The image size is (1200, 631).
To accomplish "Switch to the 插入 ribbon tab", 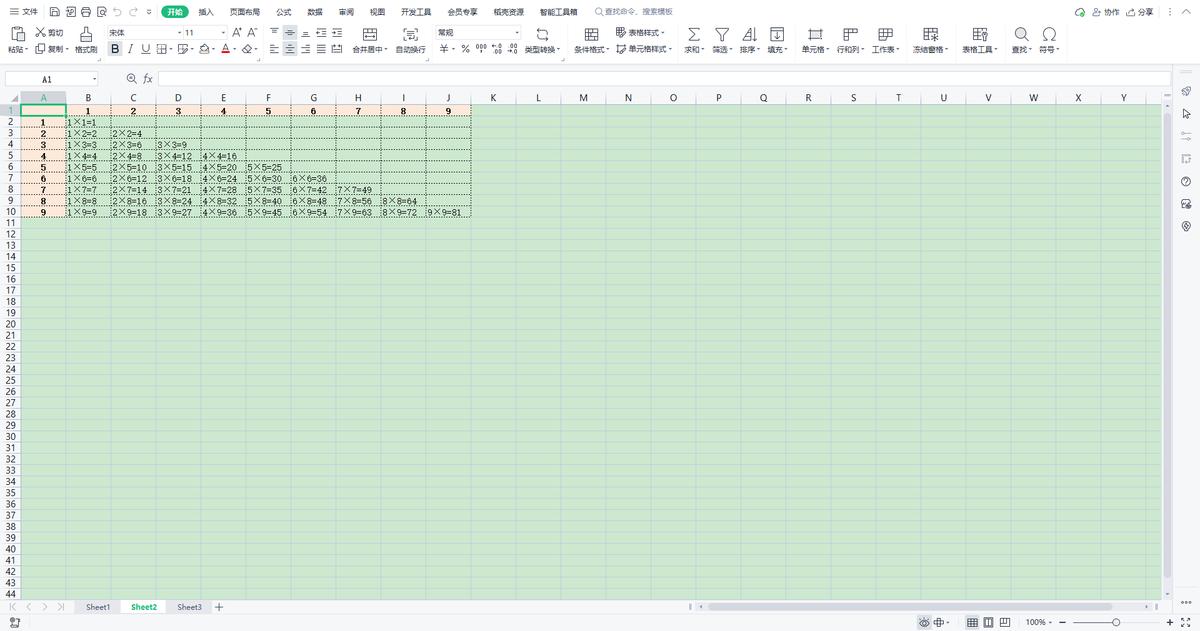I will coord(206,12).
